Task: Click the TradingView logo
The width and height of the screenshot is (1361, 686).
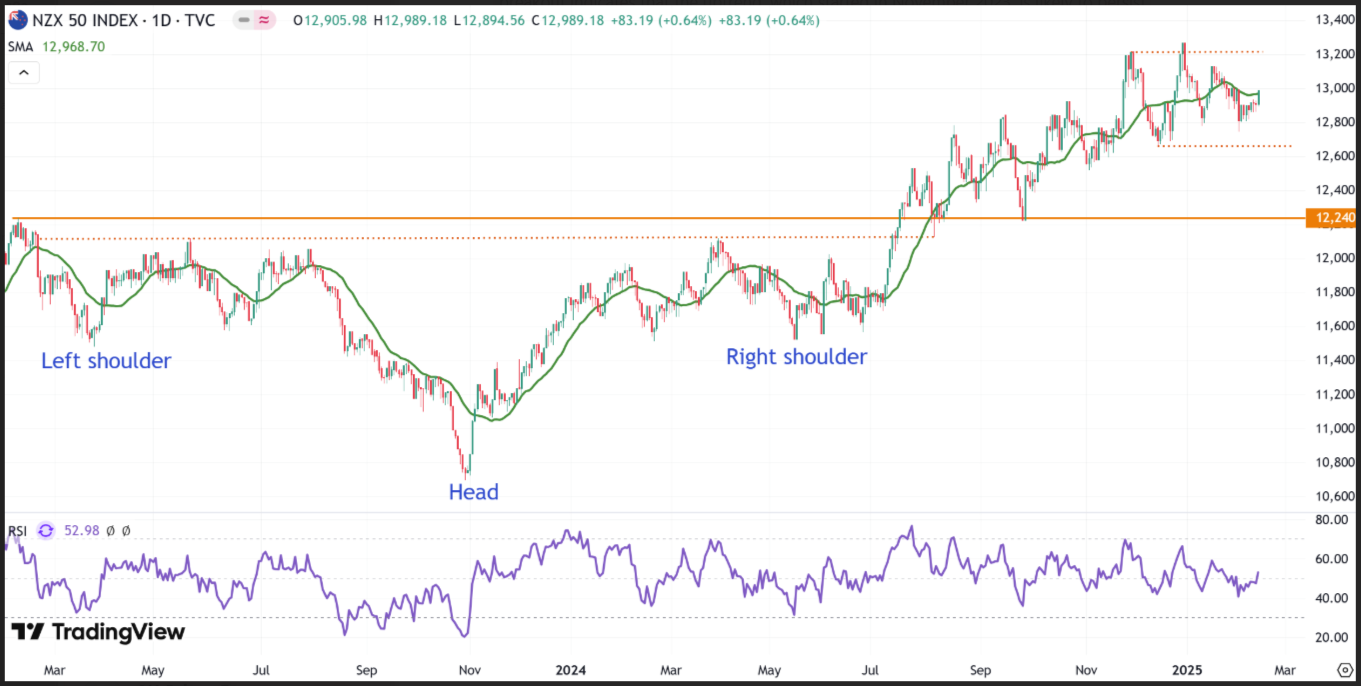Action: (98, 632)
